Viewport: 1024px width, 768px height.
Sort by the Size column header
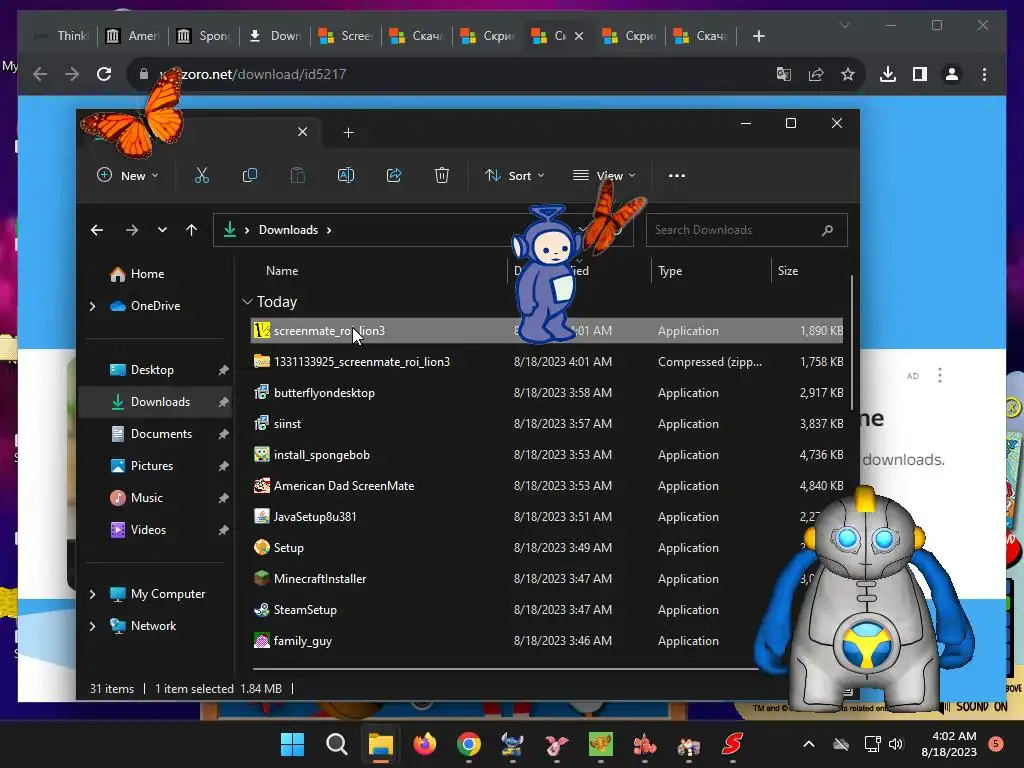(788, 270)
